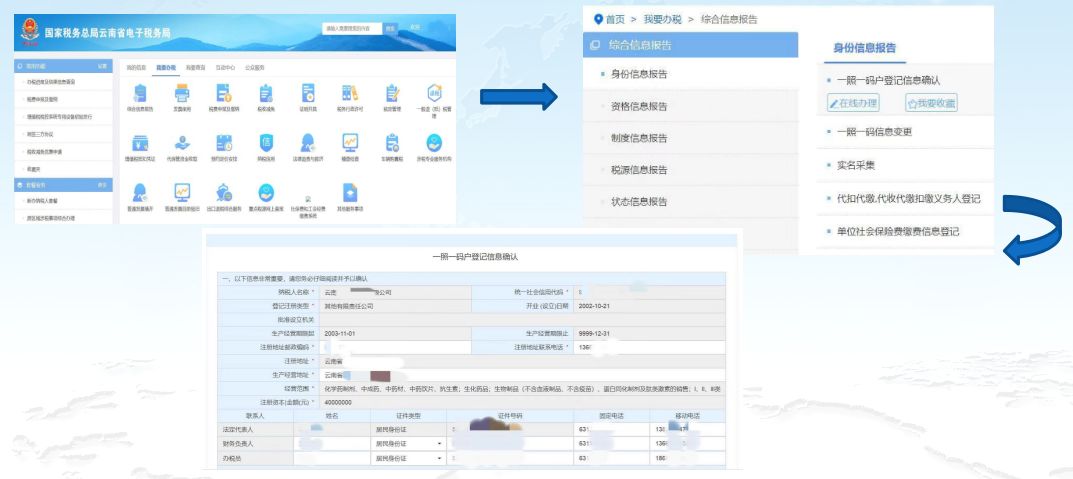The image size is (1073, 479).
Task: Click 单位社会保险费缴费信息登记 entry
Action: click(898, 231)
